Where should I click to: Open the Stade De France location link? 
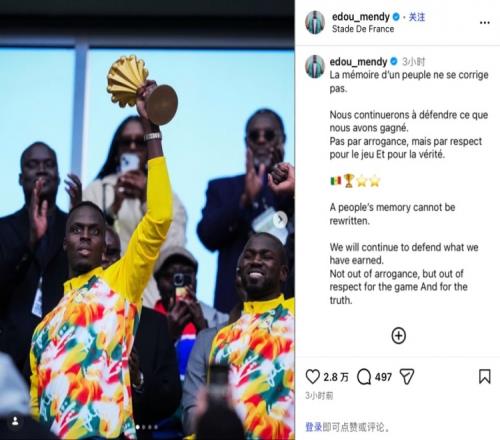(x=363, y=29)
